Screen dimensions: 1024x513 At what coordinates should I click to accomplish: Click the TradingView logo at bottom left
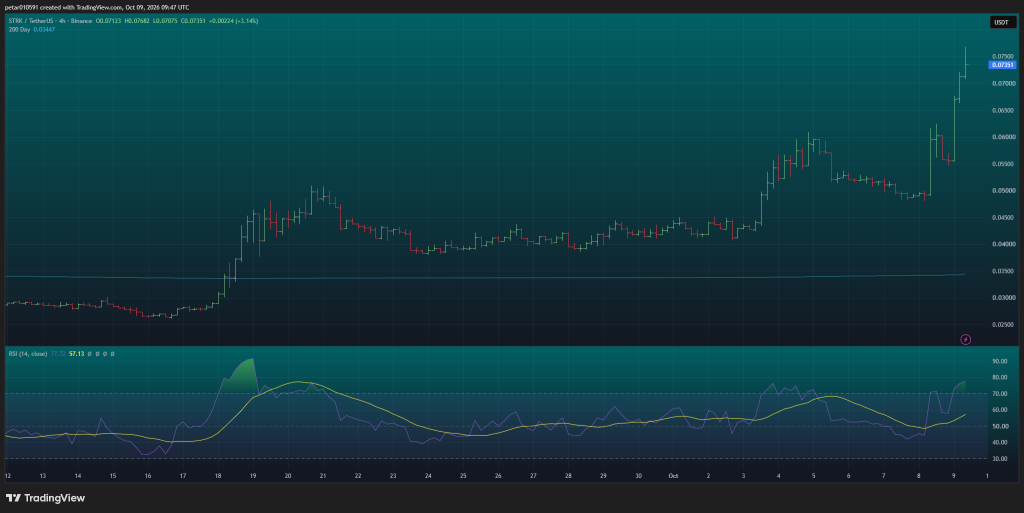point(45,498)
